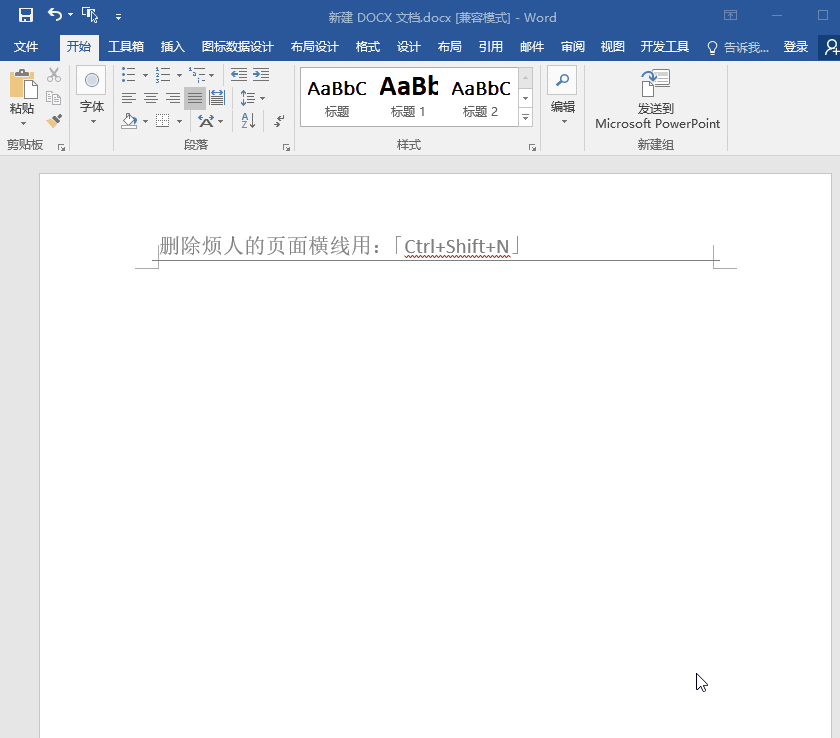The image size is (840, 738).
Task: Click the Save icon in quick access toolbar
Action: (25, 15)
